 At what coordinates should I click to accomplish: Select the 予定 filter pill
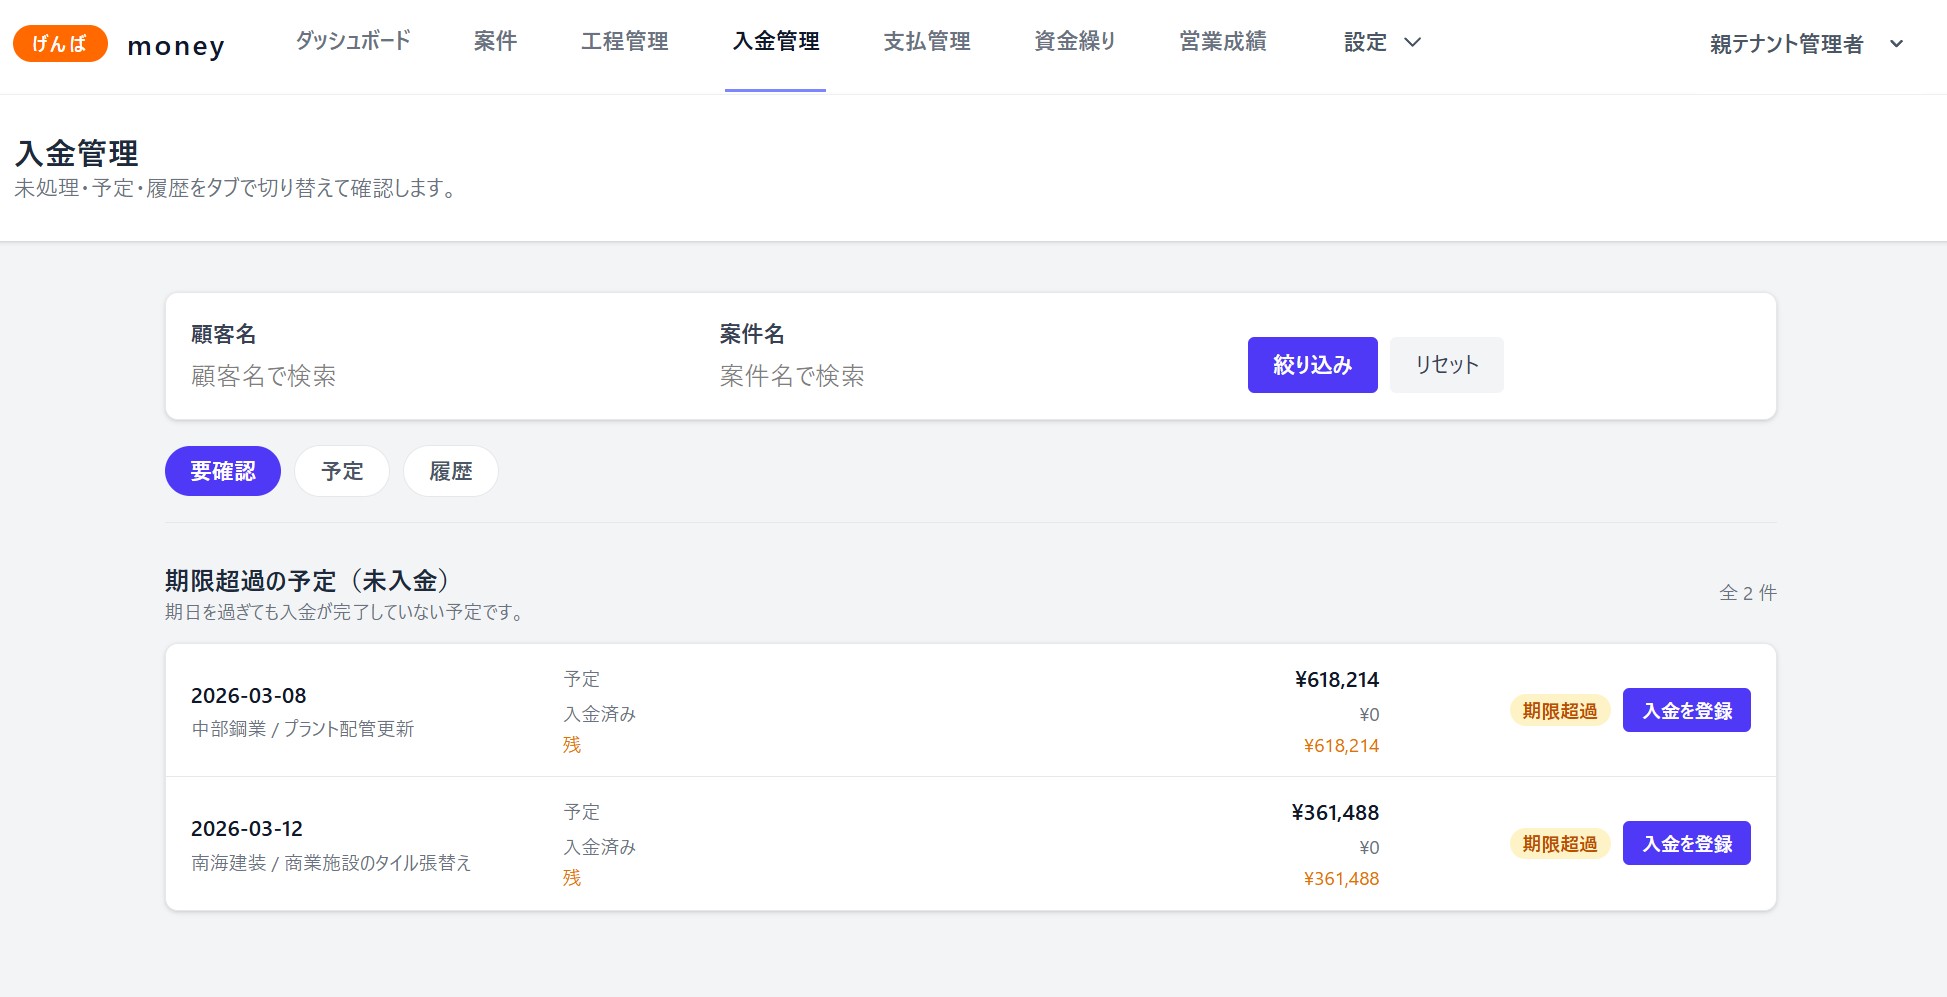coord(341,470)
